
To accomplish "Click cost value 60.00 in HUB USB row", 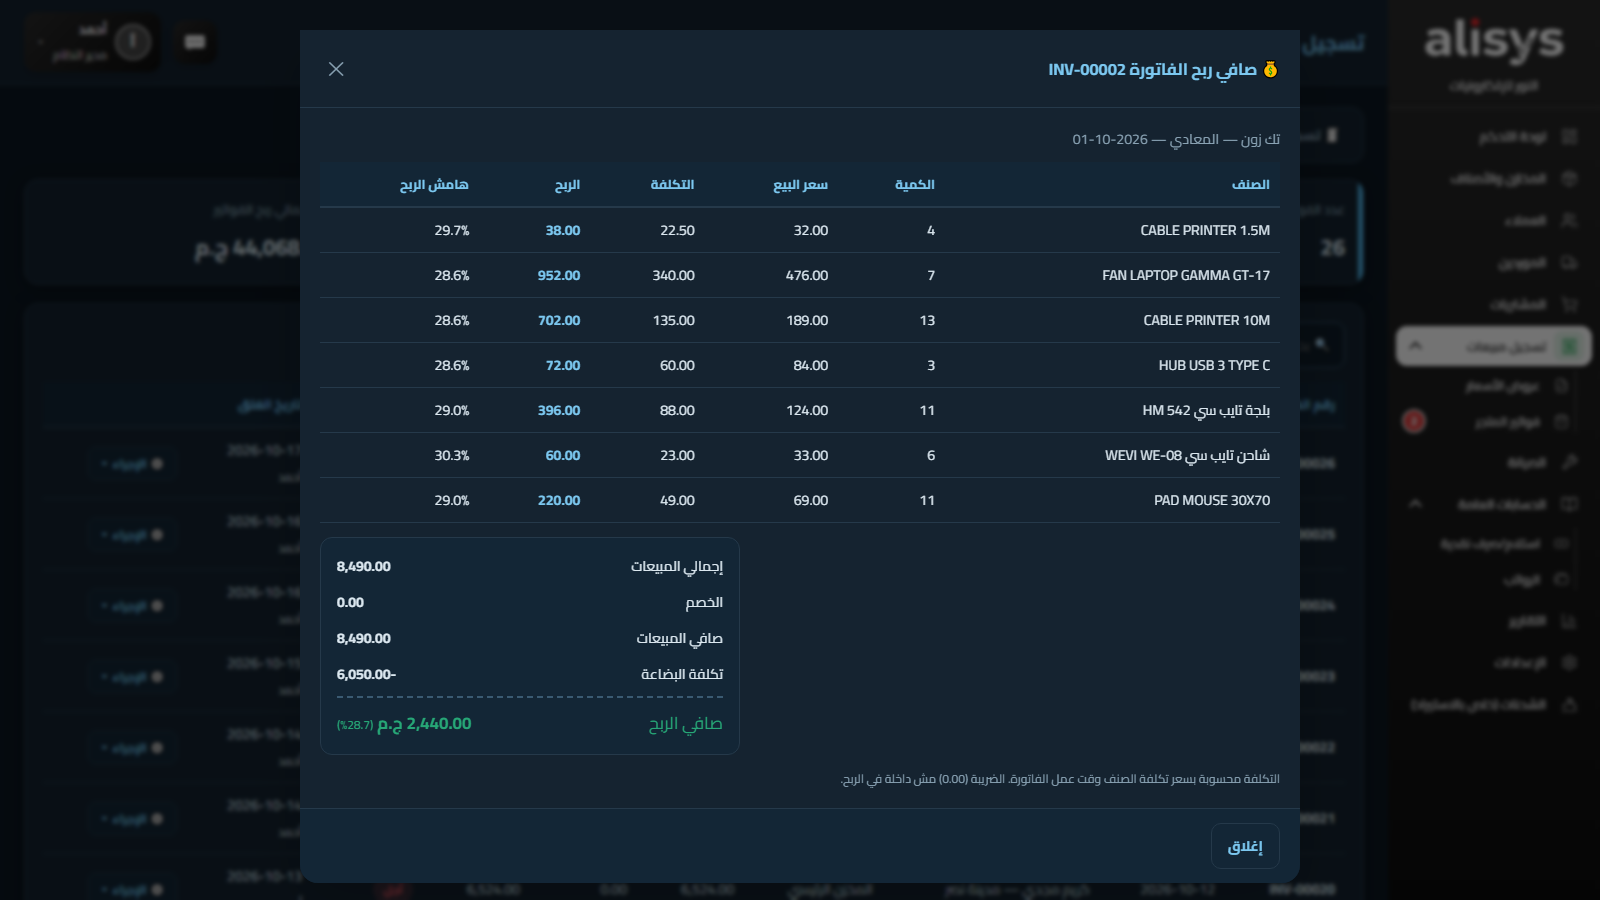I will [677, 365].
